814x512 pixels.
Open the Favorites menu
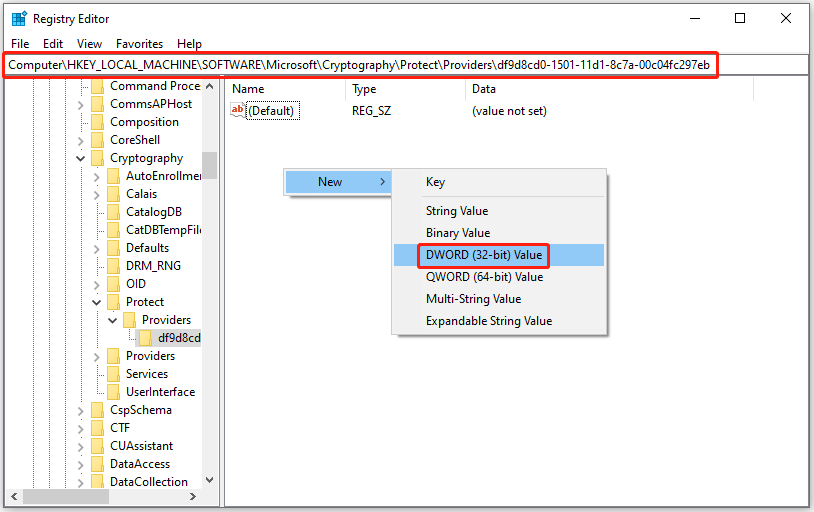pyautogui.click(x=139, y=44)
